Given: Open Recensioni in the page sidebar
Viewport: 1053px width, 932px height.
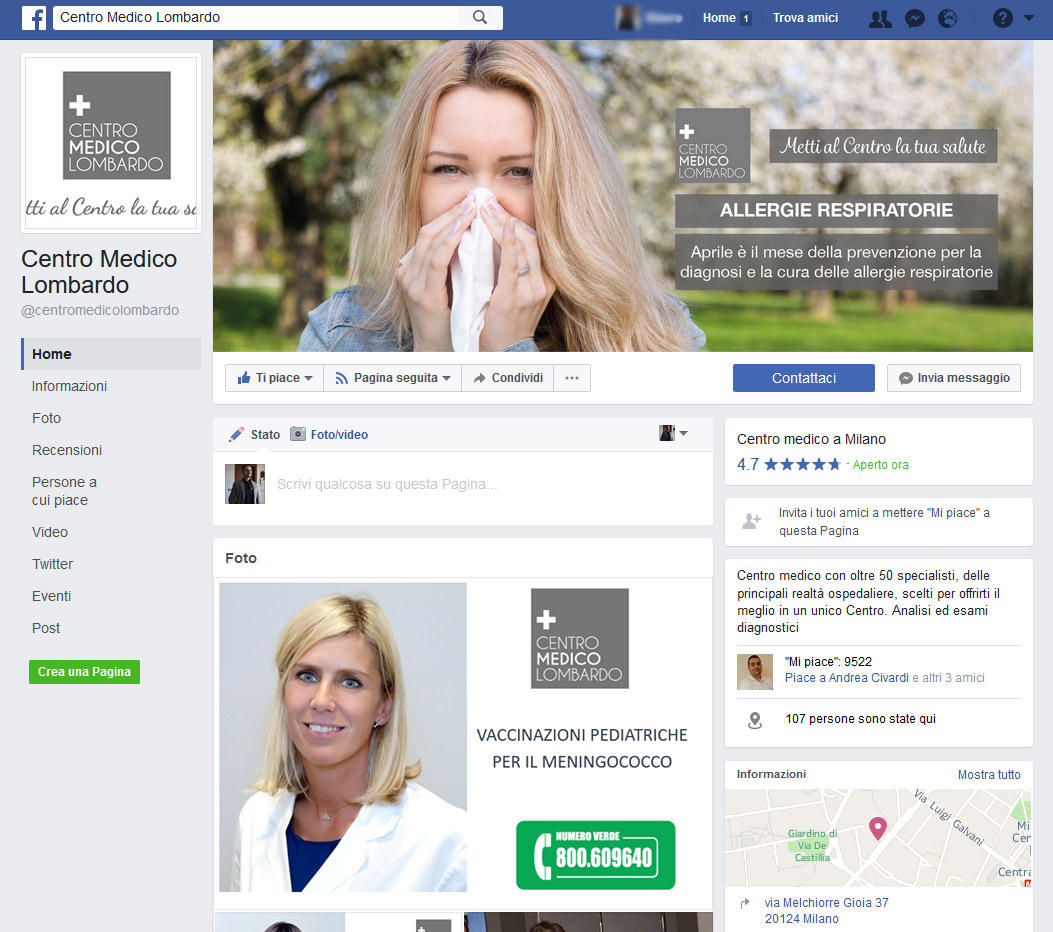Looking at the screenshot, I should tap(67, 450).
